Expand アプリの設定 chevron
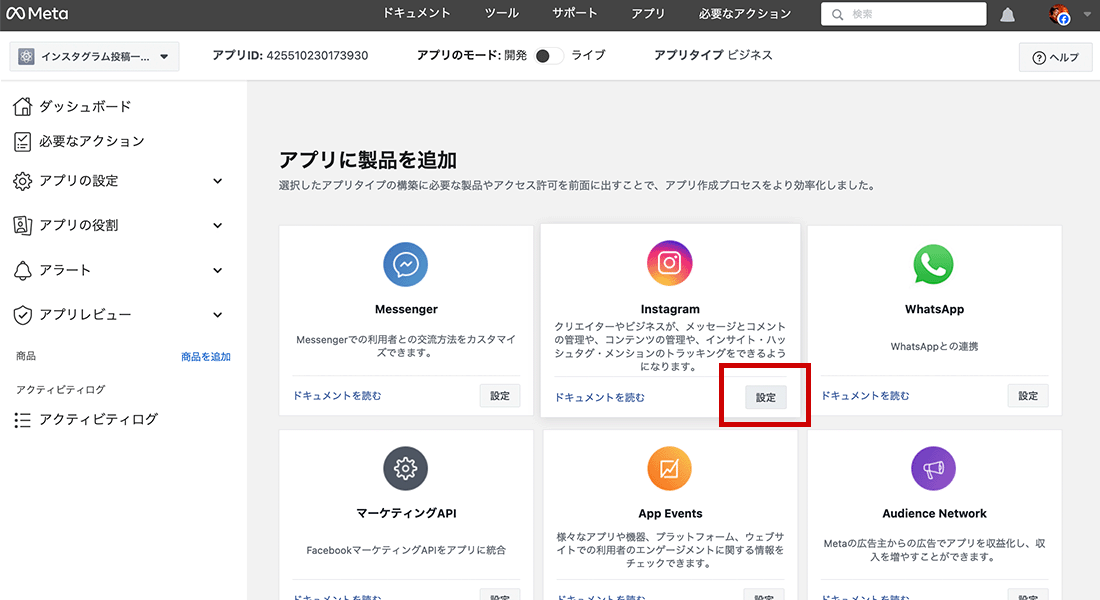The height and width of the screenshot is (600, 1100). click(x=217, y=181)
